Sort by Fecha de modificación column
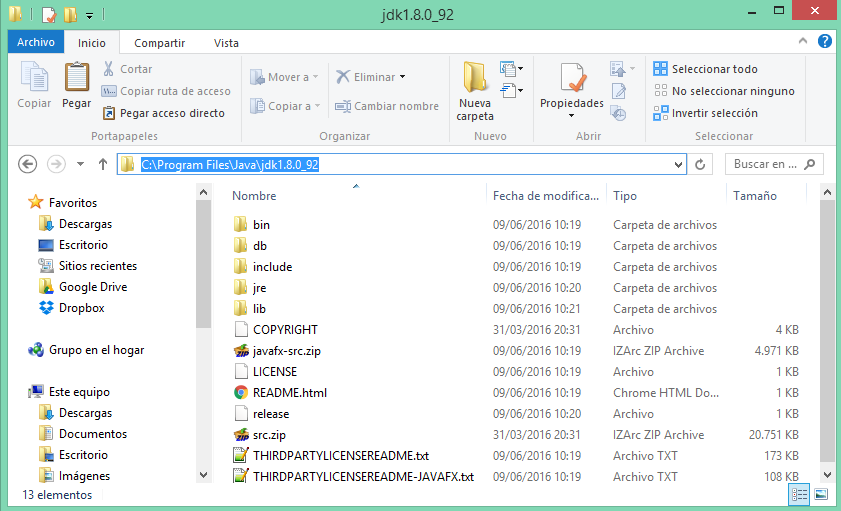The height and width of the screenshot is (511, 841). [545, 196]
